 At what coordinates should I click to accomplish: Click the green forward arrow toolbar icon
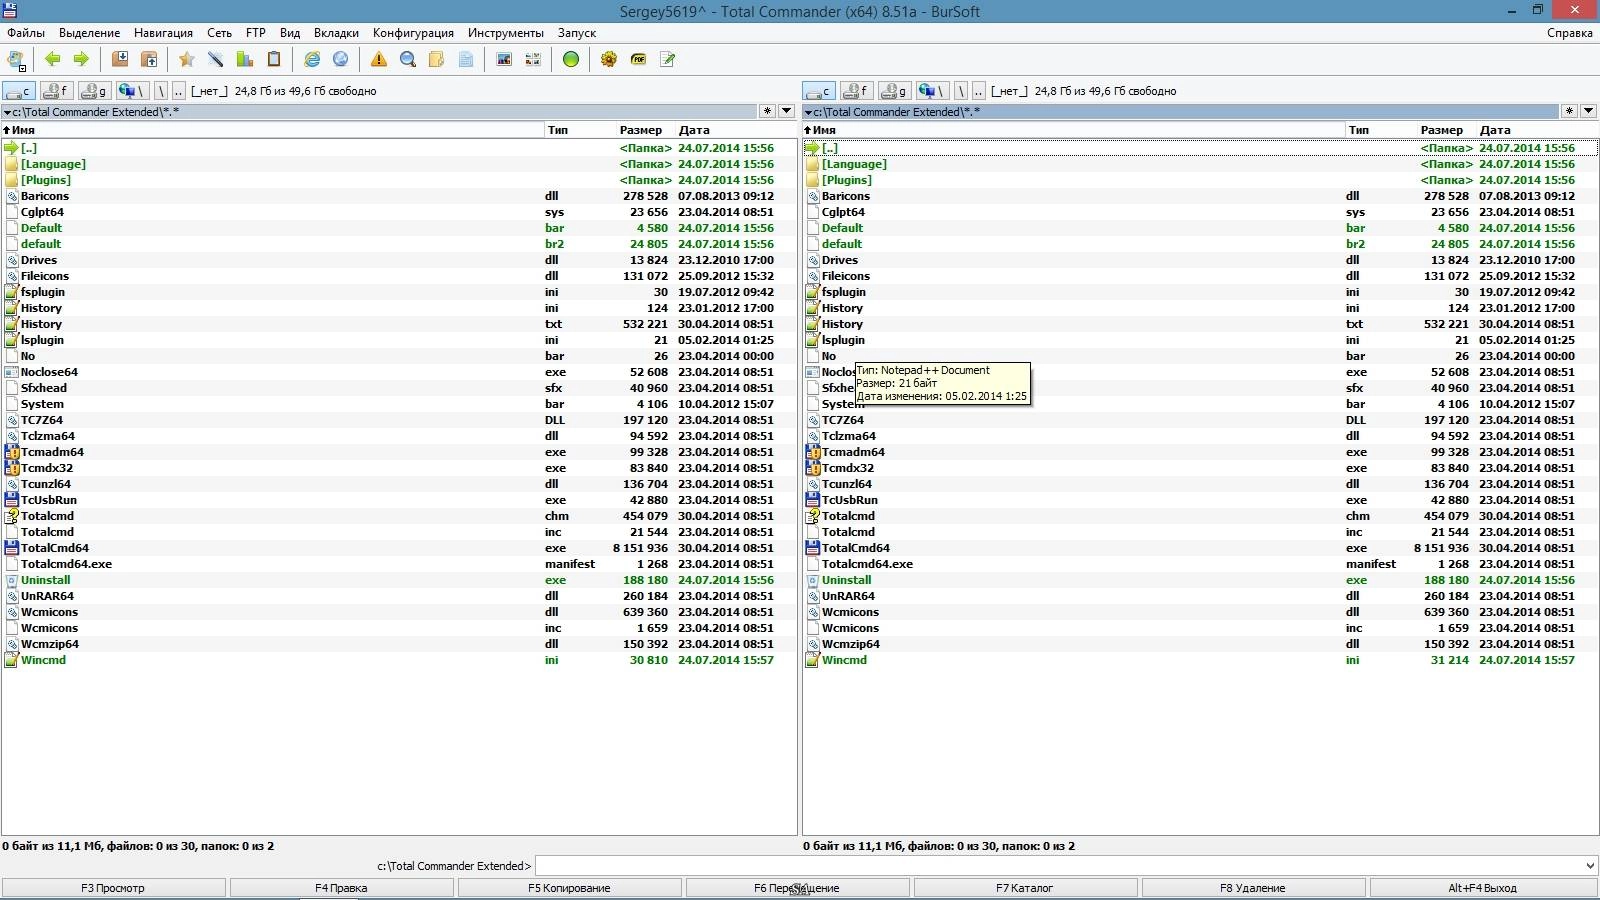pos(81,59)
